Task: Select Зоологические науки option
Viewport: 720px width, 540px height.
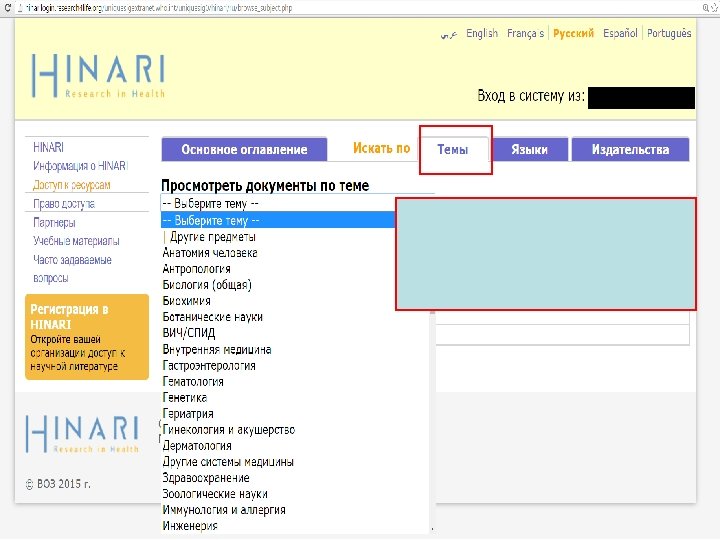Action: pyautogui.click(x=215, y=494)
